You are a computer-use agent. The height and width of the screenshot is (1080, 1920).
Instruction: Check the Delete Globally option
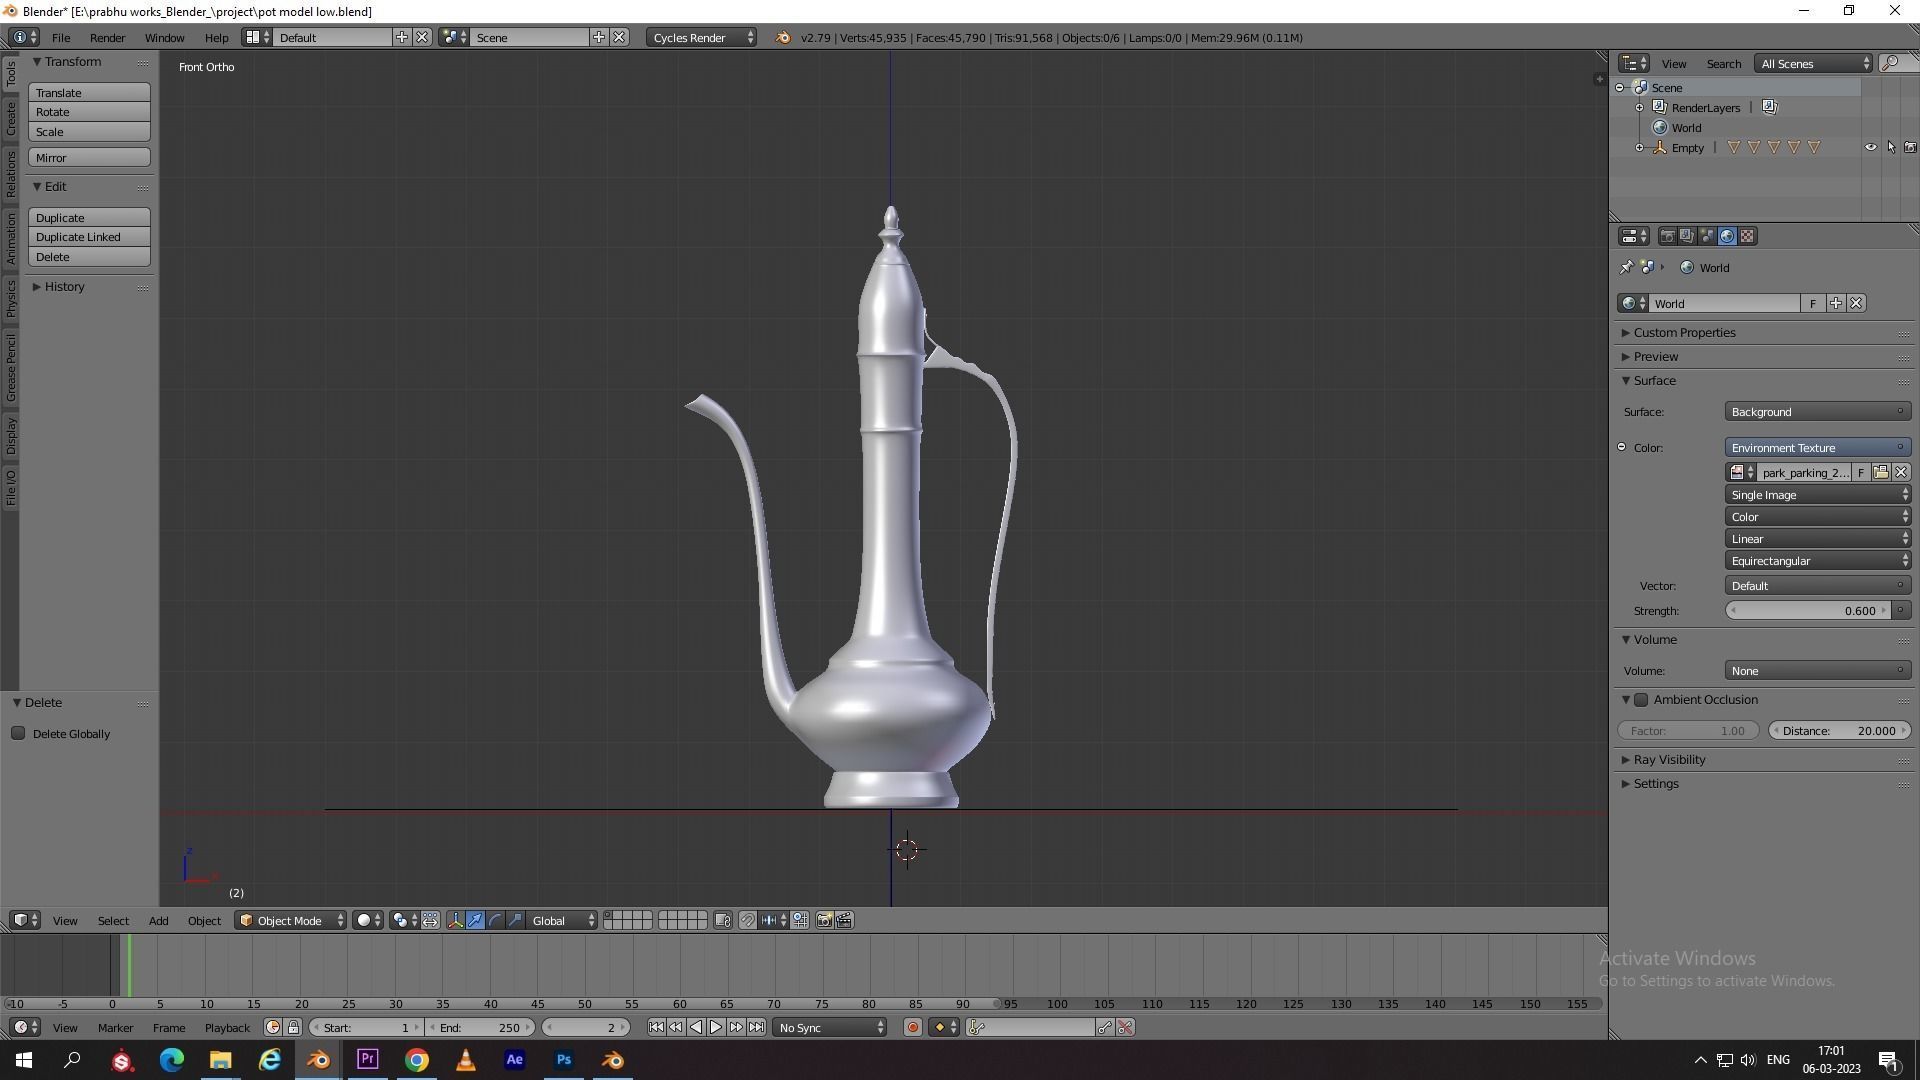18,734
